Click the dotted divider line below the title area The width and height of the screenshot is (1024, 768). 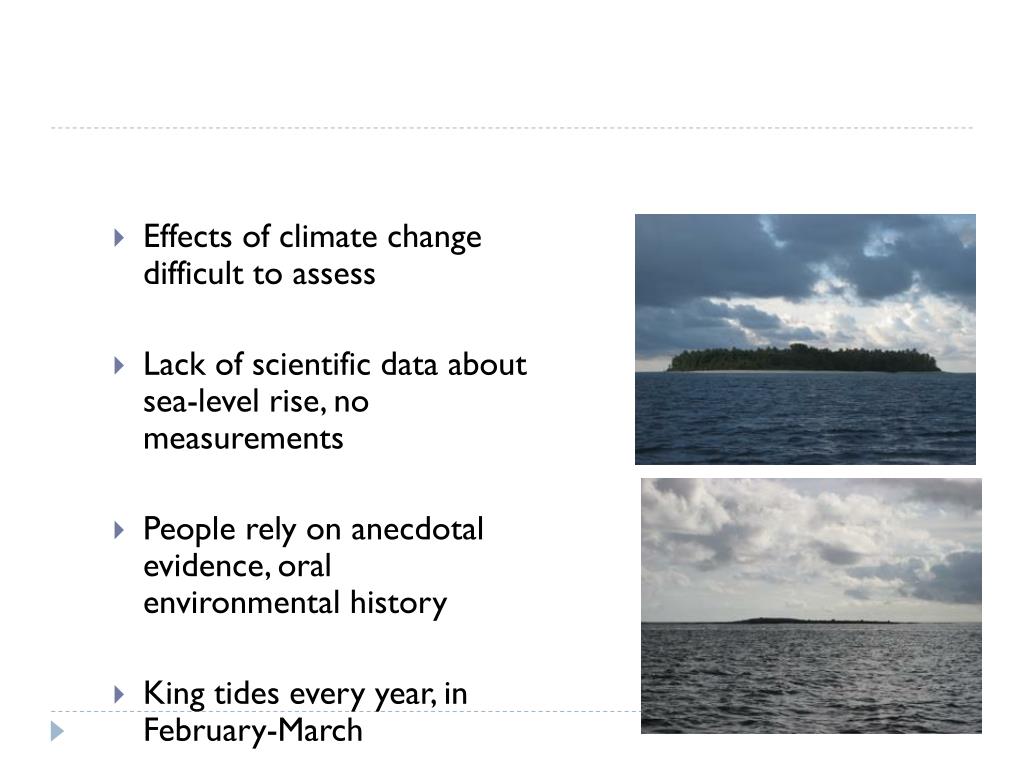point(512,128)
